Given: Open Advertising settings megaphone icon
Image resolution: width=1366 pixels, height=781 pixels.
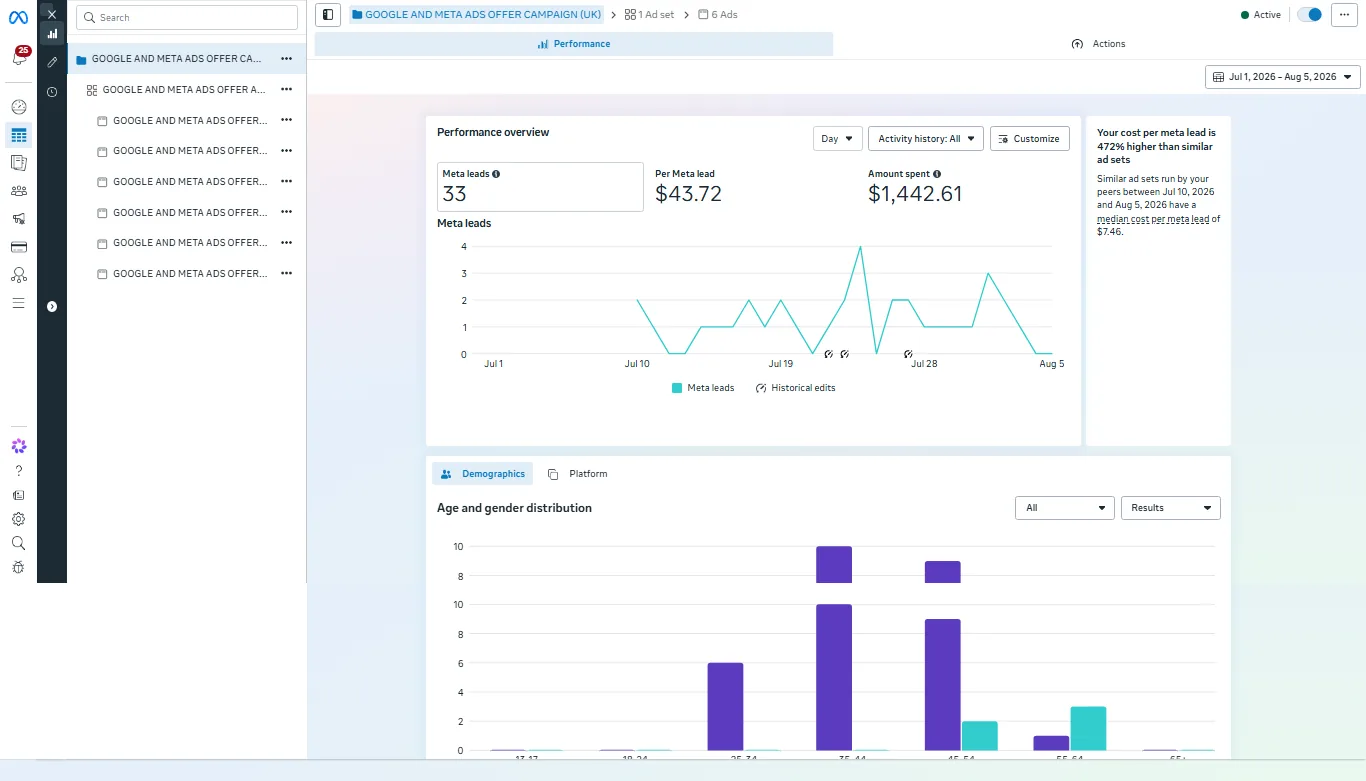Looking at the screenshot, I should [x=18, y=219].
